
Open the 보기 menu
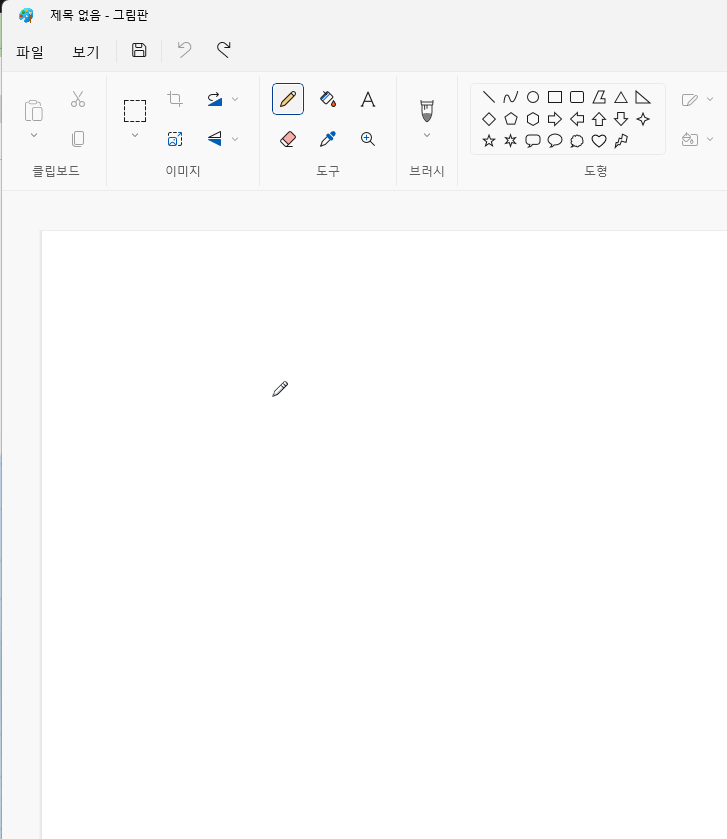(86, 52)
